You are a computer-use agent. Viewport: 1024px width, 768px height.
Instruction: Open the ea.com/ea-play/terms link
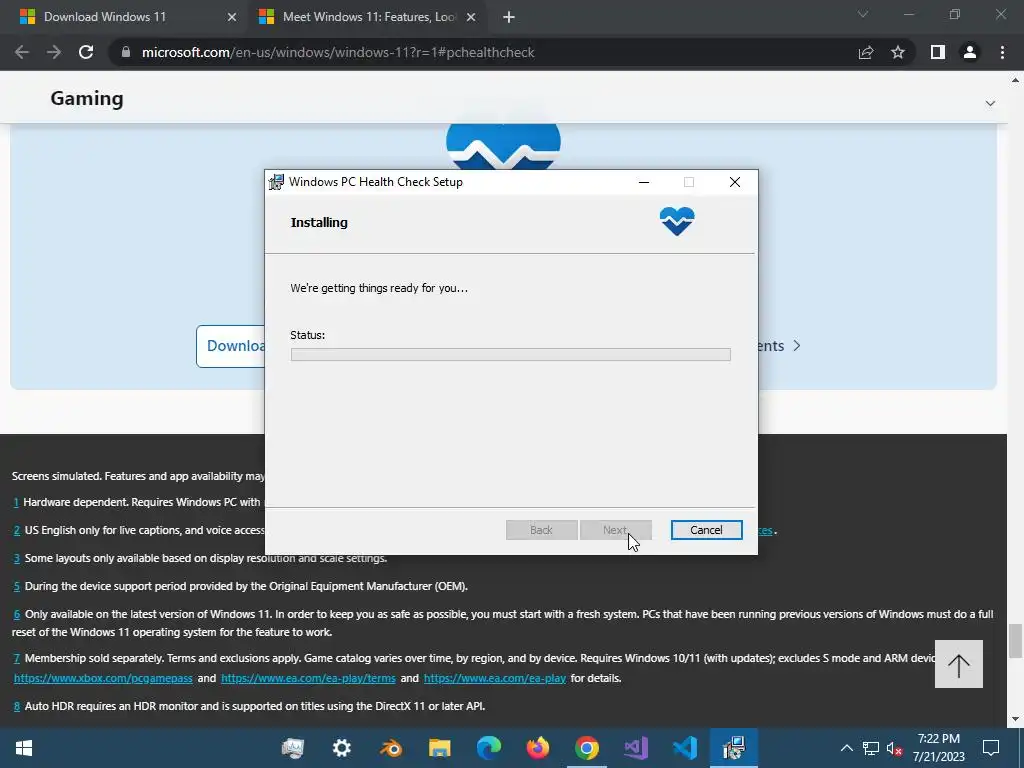click(308, 678)
